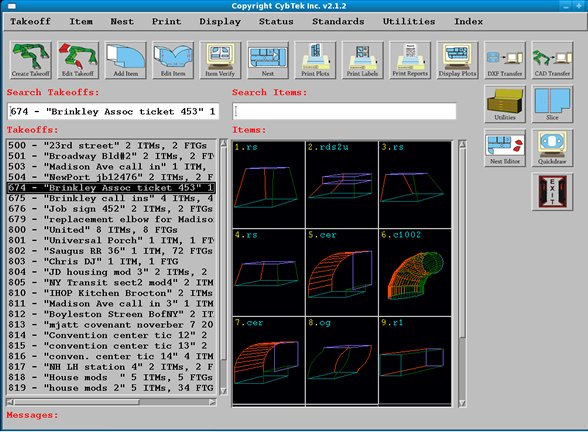The height and width of the screenshot is (432, 588).
Task: Select the Add Item toolbar icon
Action: (x=126, y=60)
